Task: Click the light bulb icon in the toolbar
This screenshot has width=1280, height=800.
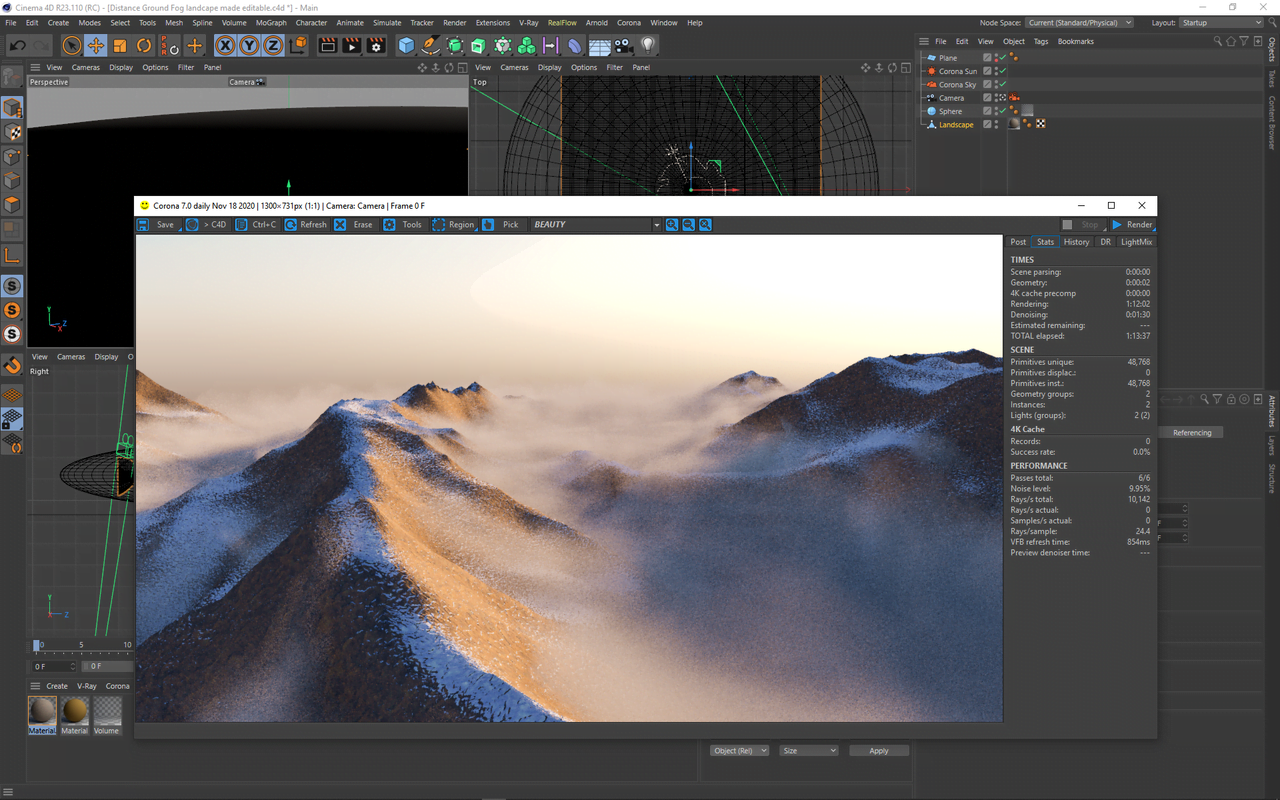Action: point(648,45)
